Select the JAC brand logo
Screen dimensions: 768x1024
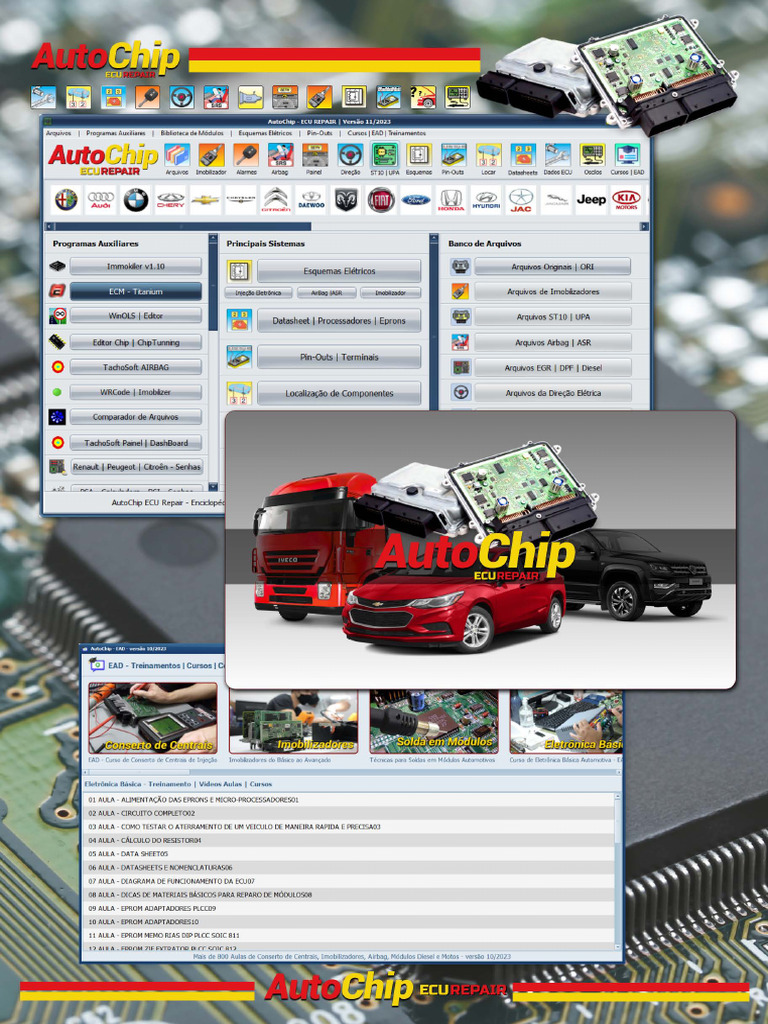tap(521, 200)
